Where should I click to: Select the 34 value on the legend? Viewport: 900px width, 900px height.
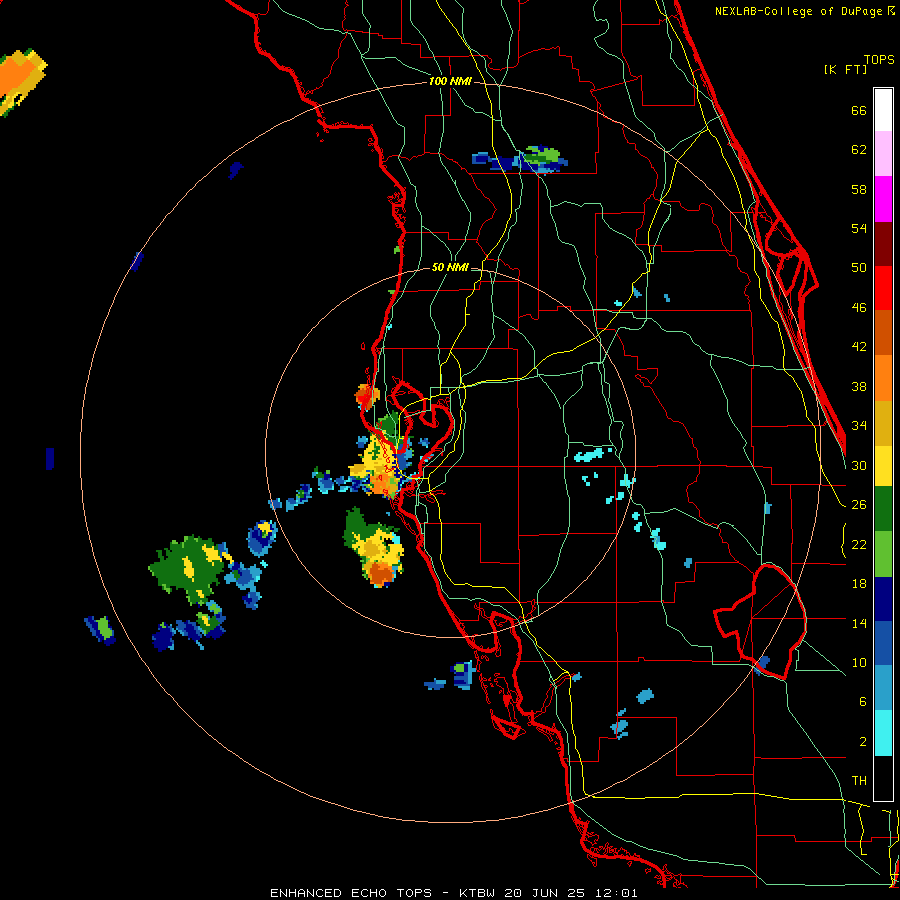[x=859, y=426]
